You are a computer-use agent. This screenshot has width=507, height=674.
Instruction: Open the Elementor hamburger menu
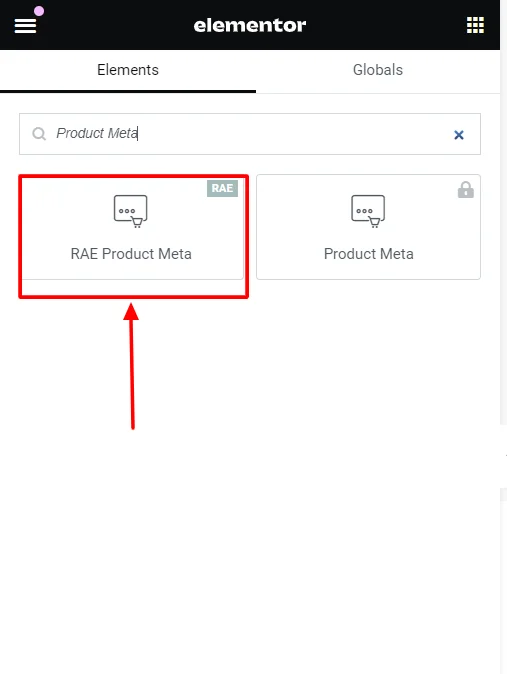pyautogui.click(x=25, y=25)
